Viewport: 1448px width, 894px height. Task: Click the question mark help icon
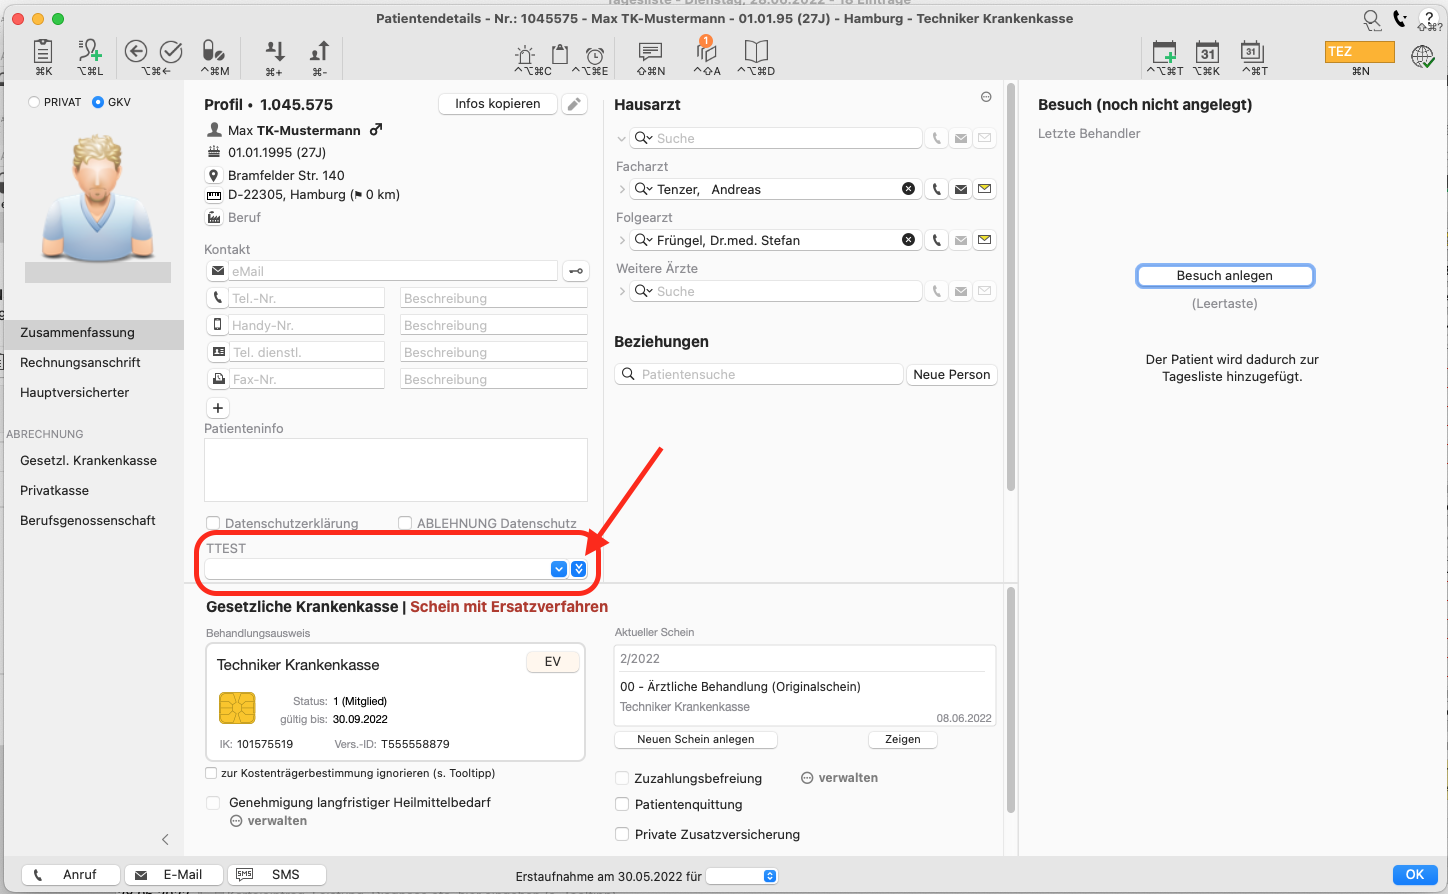click(x=1430, y=19)
